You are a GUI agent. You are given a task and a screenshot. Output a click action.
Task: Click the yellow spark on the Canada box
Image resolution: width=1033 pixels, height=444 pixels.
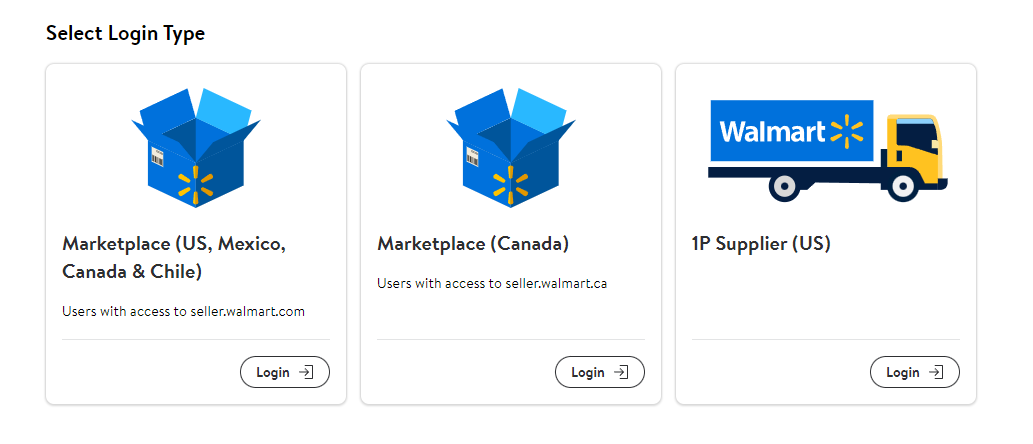512,183
